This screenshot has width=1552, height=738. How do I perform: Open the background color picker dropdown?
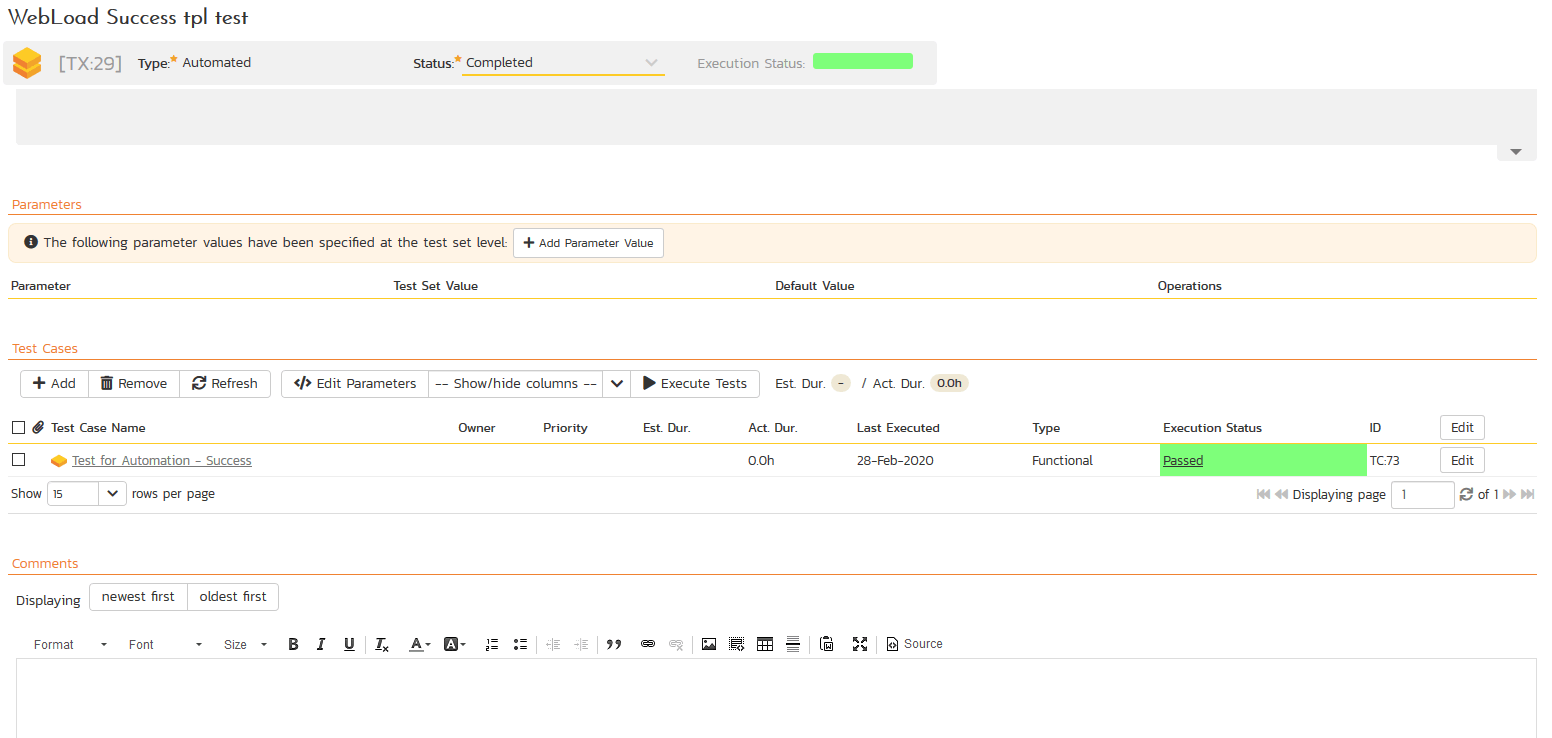pyautogui.click(x=455, y=644)
